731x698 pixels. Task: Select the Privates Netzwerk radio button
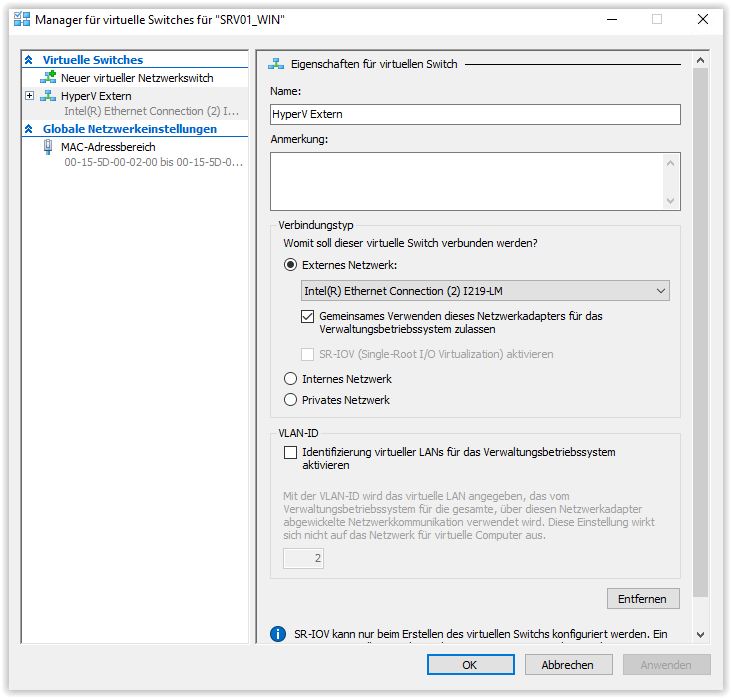(290, 400)
